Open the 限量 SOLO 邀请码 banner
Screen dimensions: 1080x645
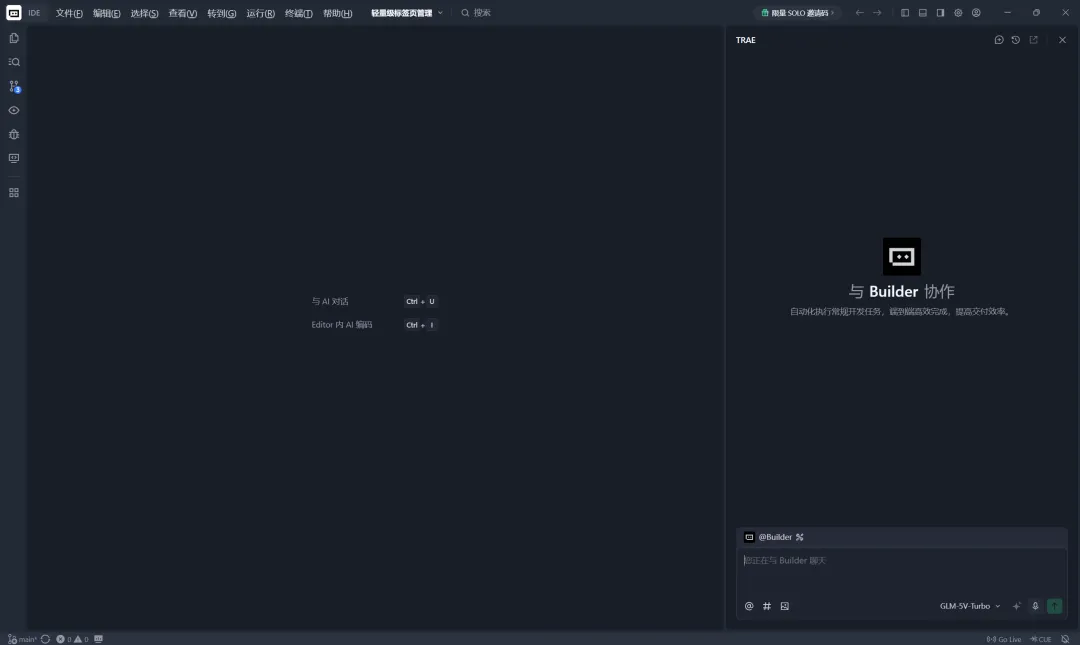click(797, 13)
